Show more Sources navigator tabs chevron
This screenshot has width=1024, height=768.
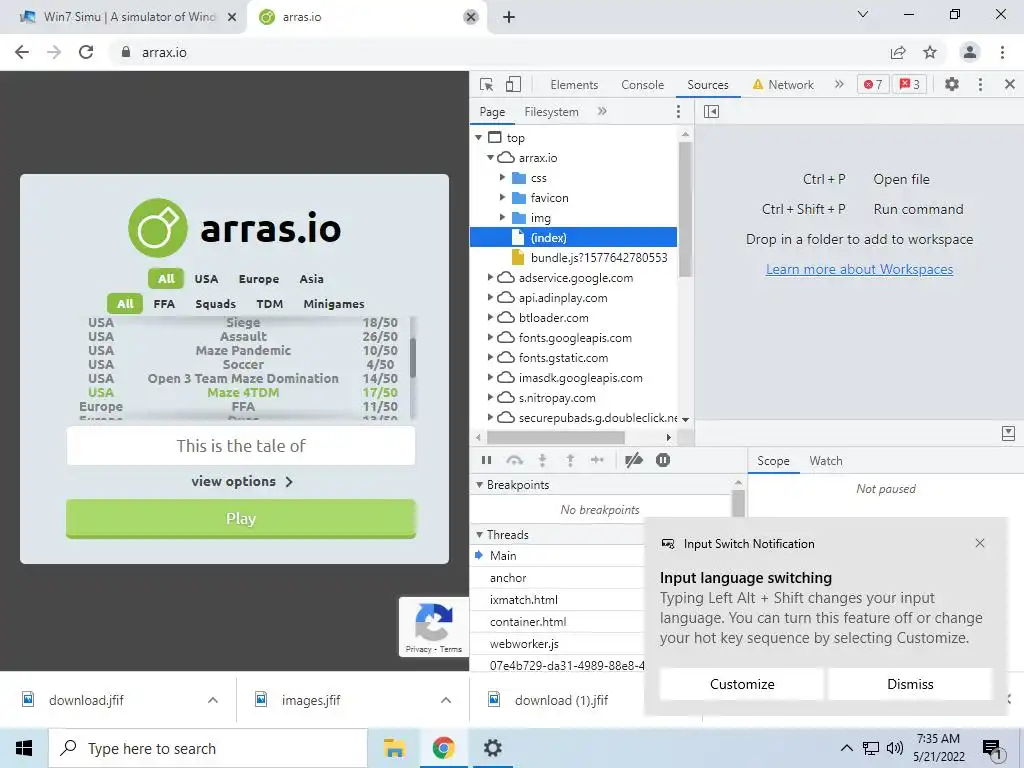pyautogui.click(x=602, y=112)
